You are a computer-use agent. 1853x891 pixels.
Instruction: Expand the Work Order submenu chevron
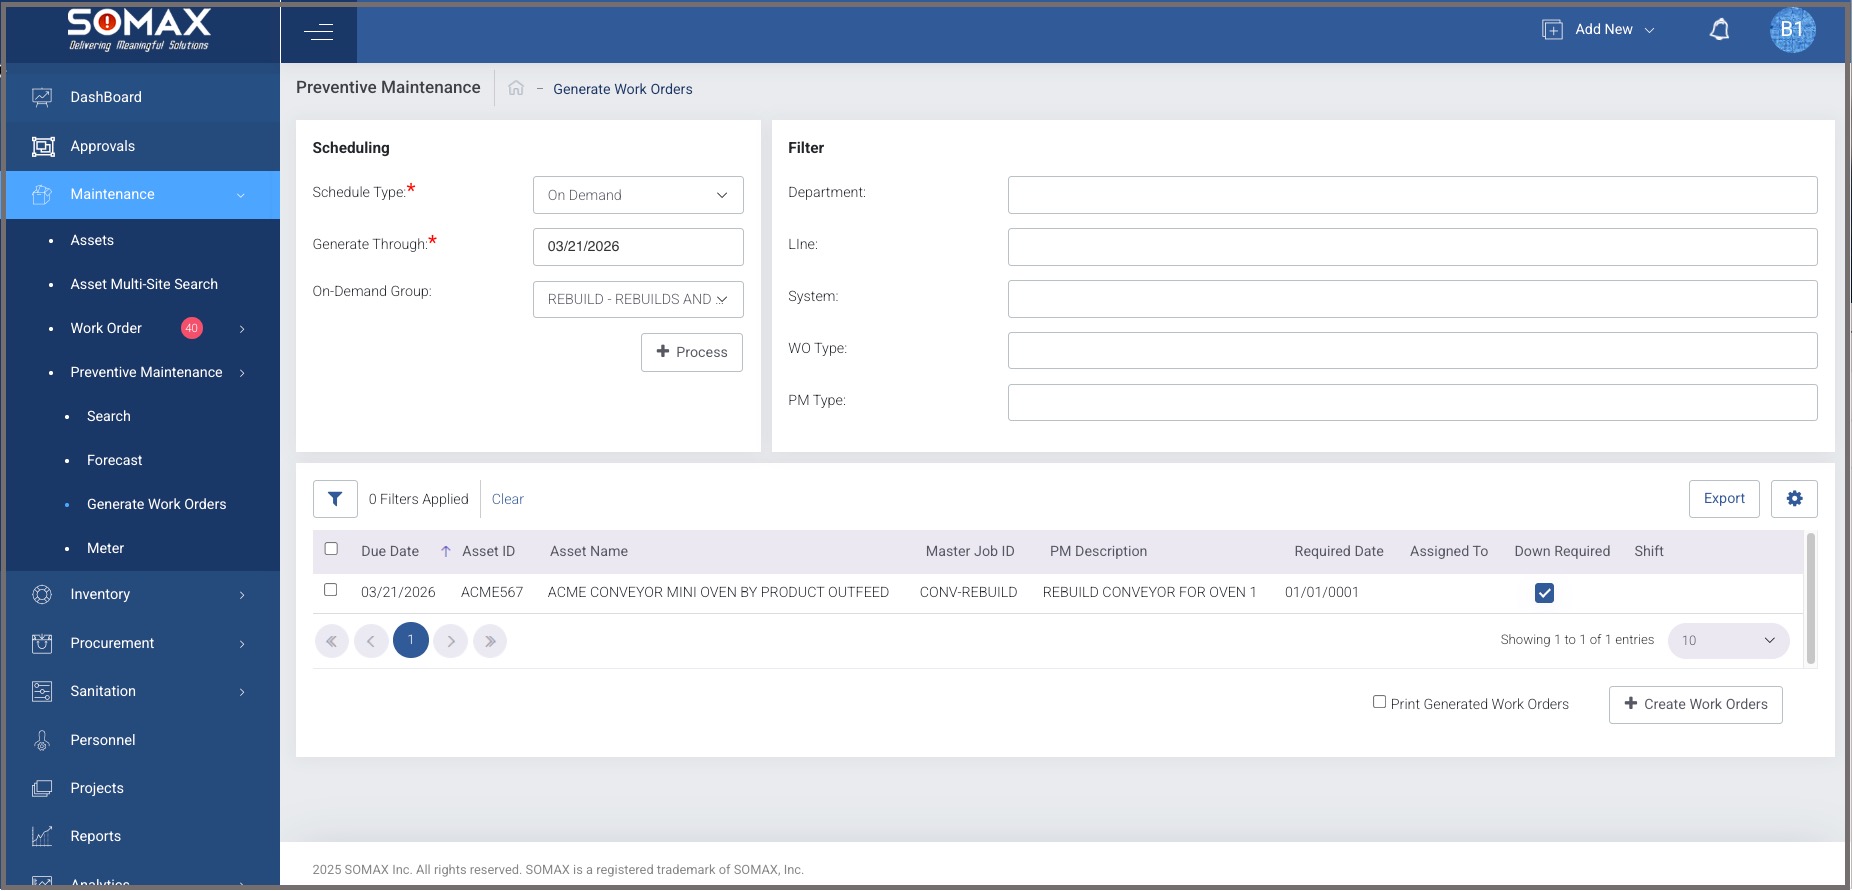point(242,329)
